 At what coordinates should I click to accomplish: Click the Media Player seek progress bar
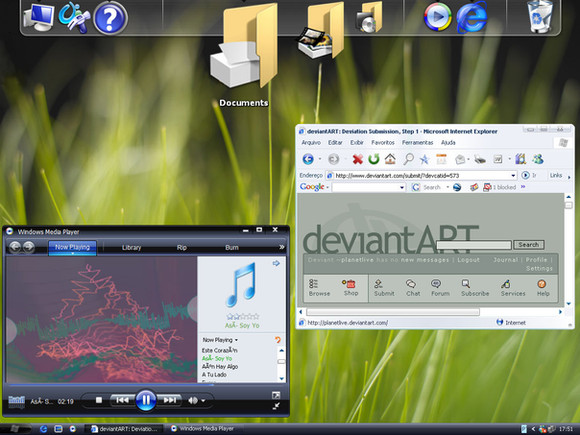pyautogui.click(x=146, y=385)
